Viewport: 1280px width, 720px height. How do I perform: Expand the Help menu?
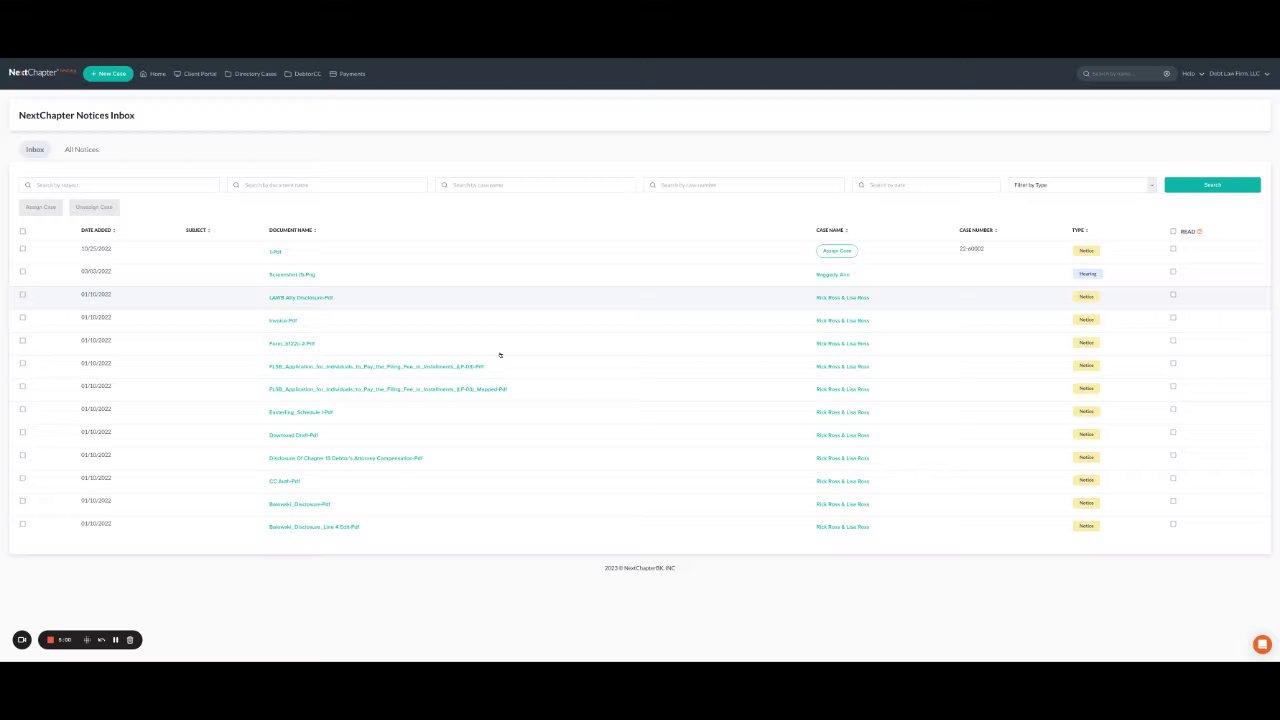1193,74
